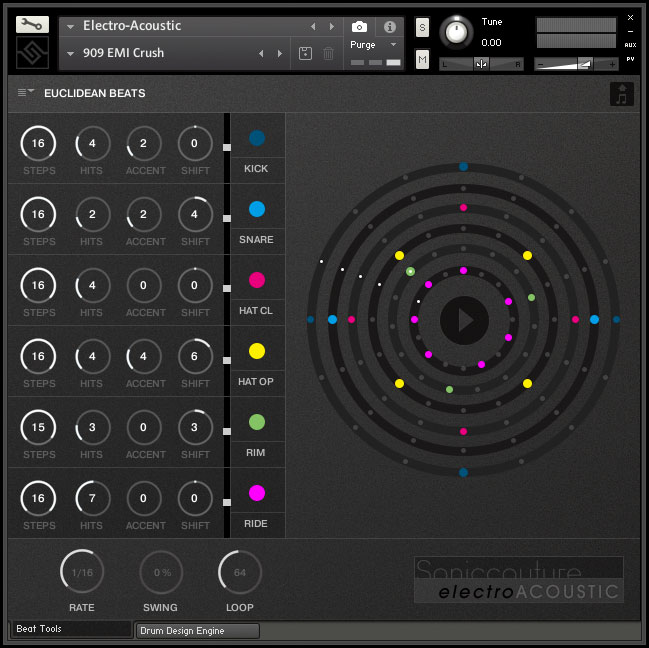649x648 pixels.
Task: Go to previous instrument for Electro-Acoustic
Action: click(313, 26)
